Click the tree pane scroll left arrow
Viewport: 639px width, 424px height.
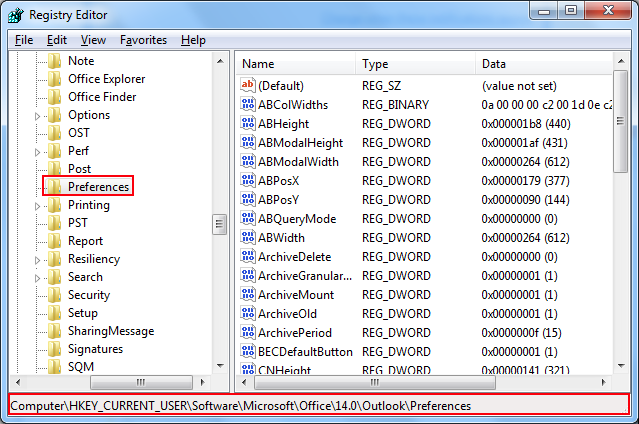(x=18, y=382)
